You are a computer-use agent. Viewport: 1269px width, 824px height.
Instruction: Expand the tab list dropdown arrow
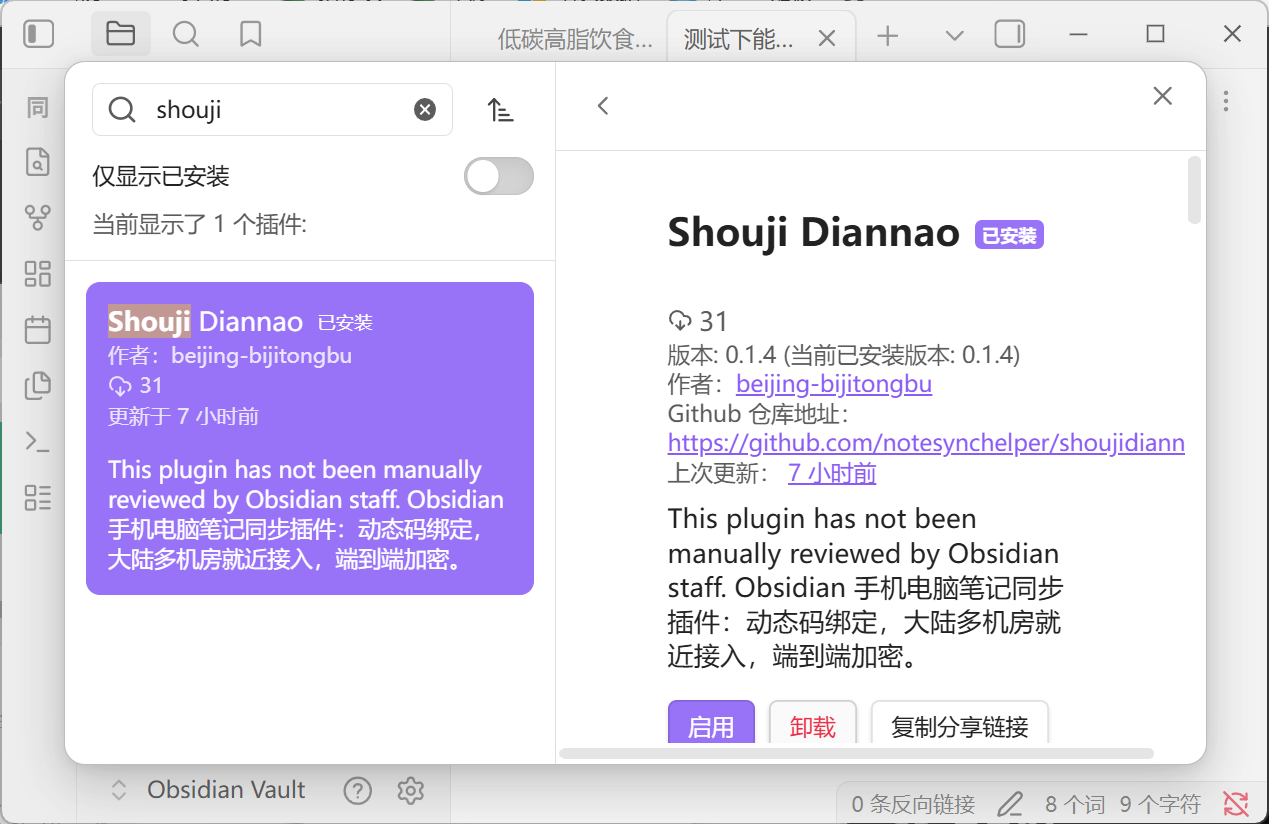pyautogui.click(x=954, y=36)
